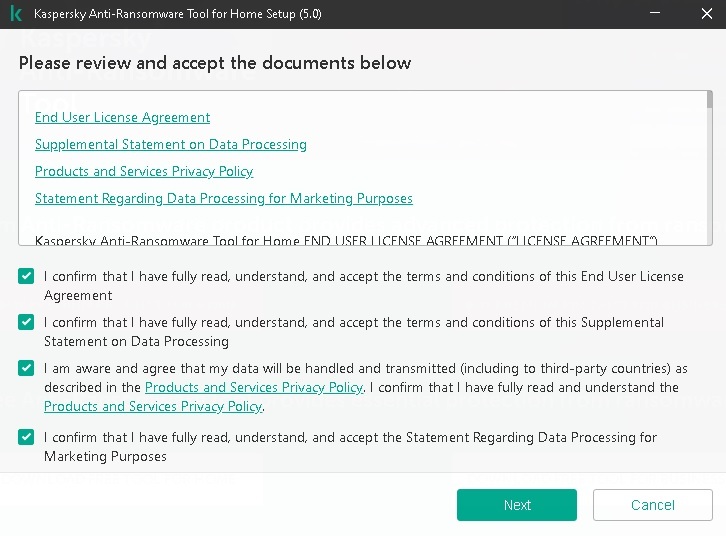Open the Privacy Policy link ending the third confirmation
The width and height of the screenshot is (726, 536).
[x=153, y=406]
